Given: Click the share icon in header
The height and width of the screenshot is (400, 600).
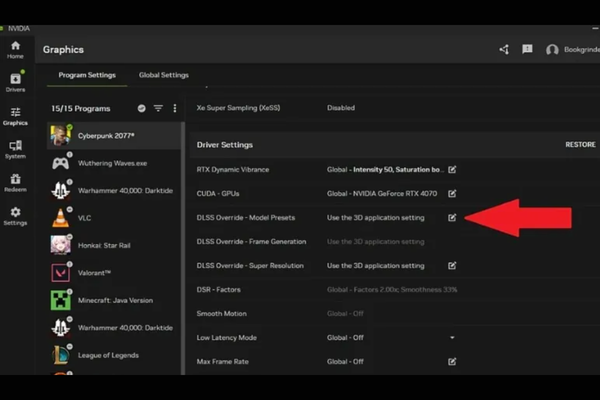Looking at the screenshot, I should click(504, 49).
